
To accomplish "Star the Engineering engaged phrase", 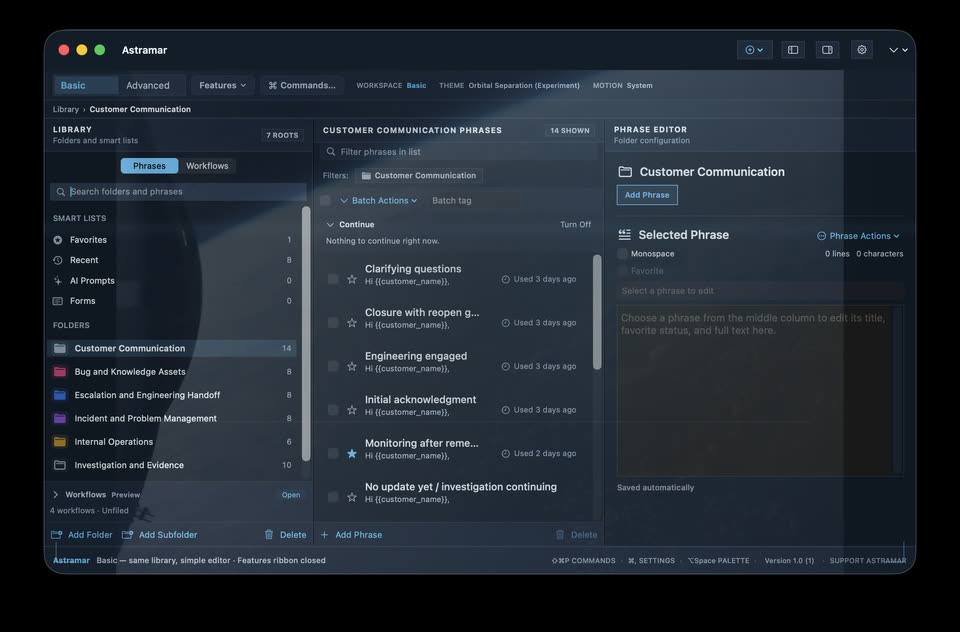I will point(352,366).
